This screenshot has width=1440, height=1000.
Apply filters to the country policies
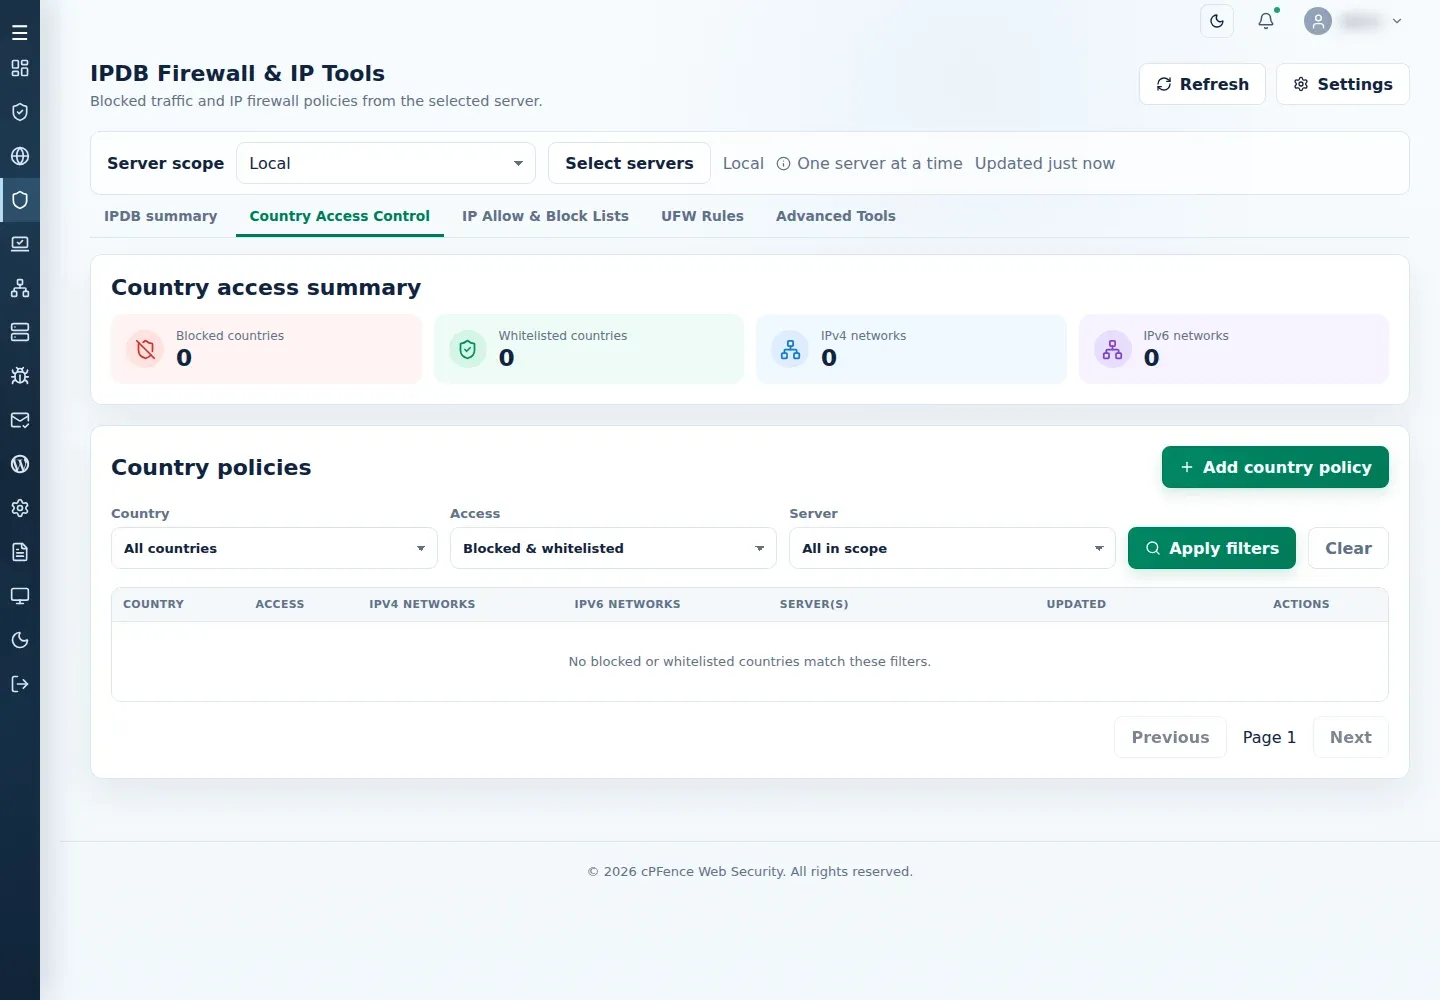click(x=1212, y=548)
